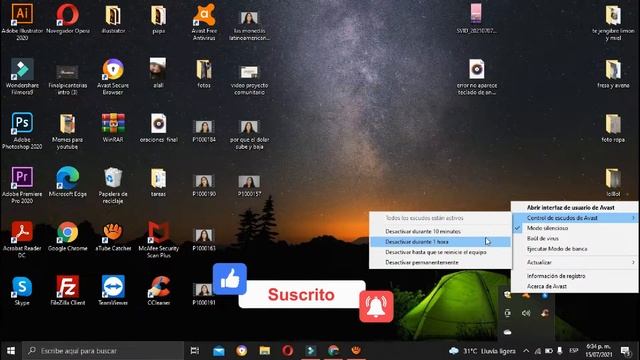Select aTube Catcher desktop icon

[x=113, y=236]
